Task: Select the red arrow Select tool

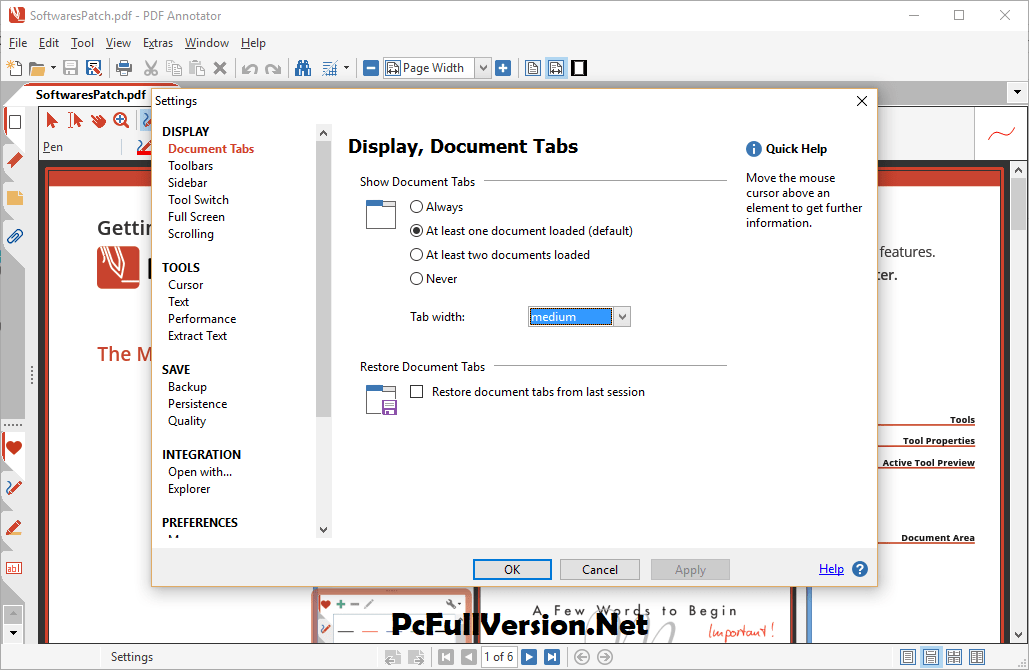Action: [52, 120]
